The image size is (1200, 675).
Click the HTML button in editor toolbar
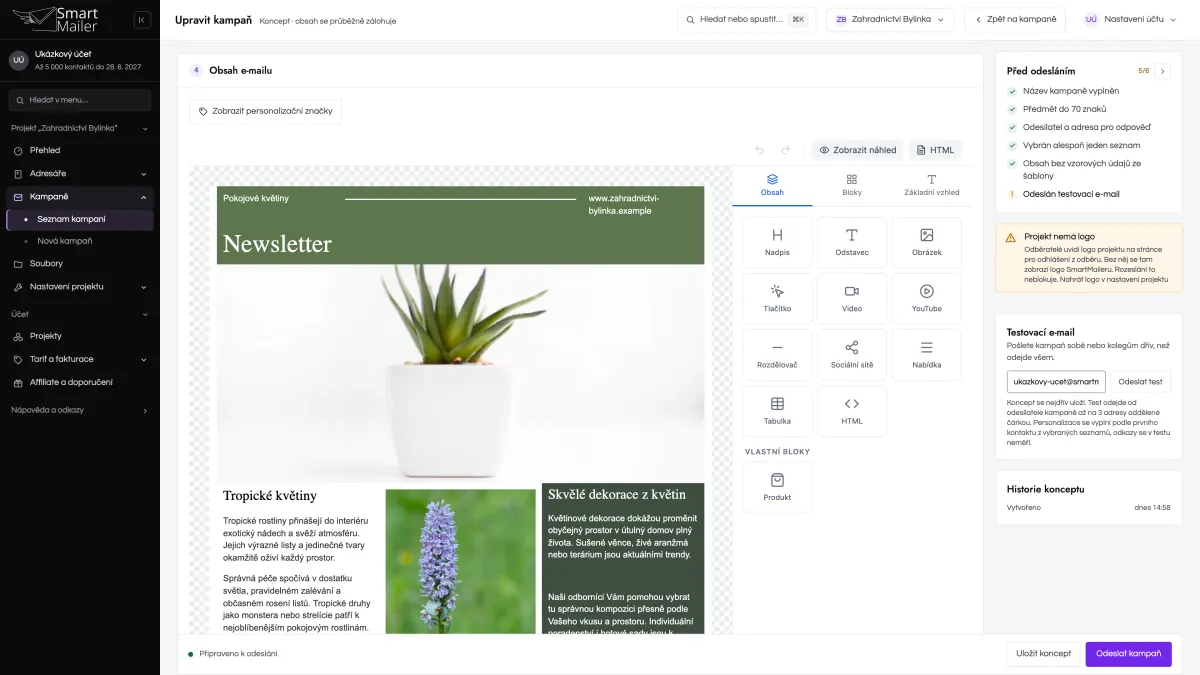click(x=935, y=150)
